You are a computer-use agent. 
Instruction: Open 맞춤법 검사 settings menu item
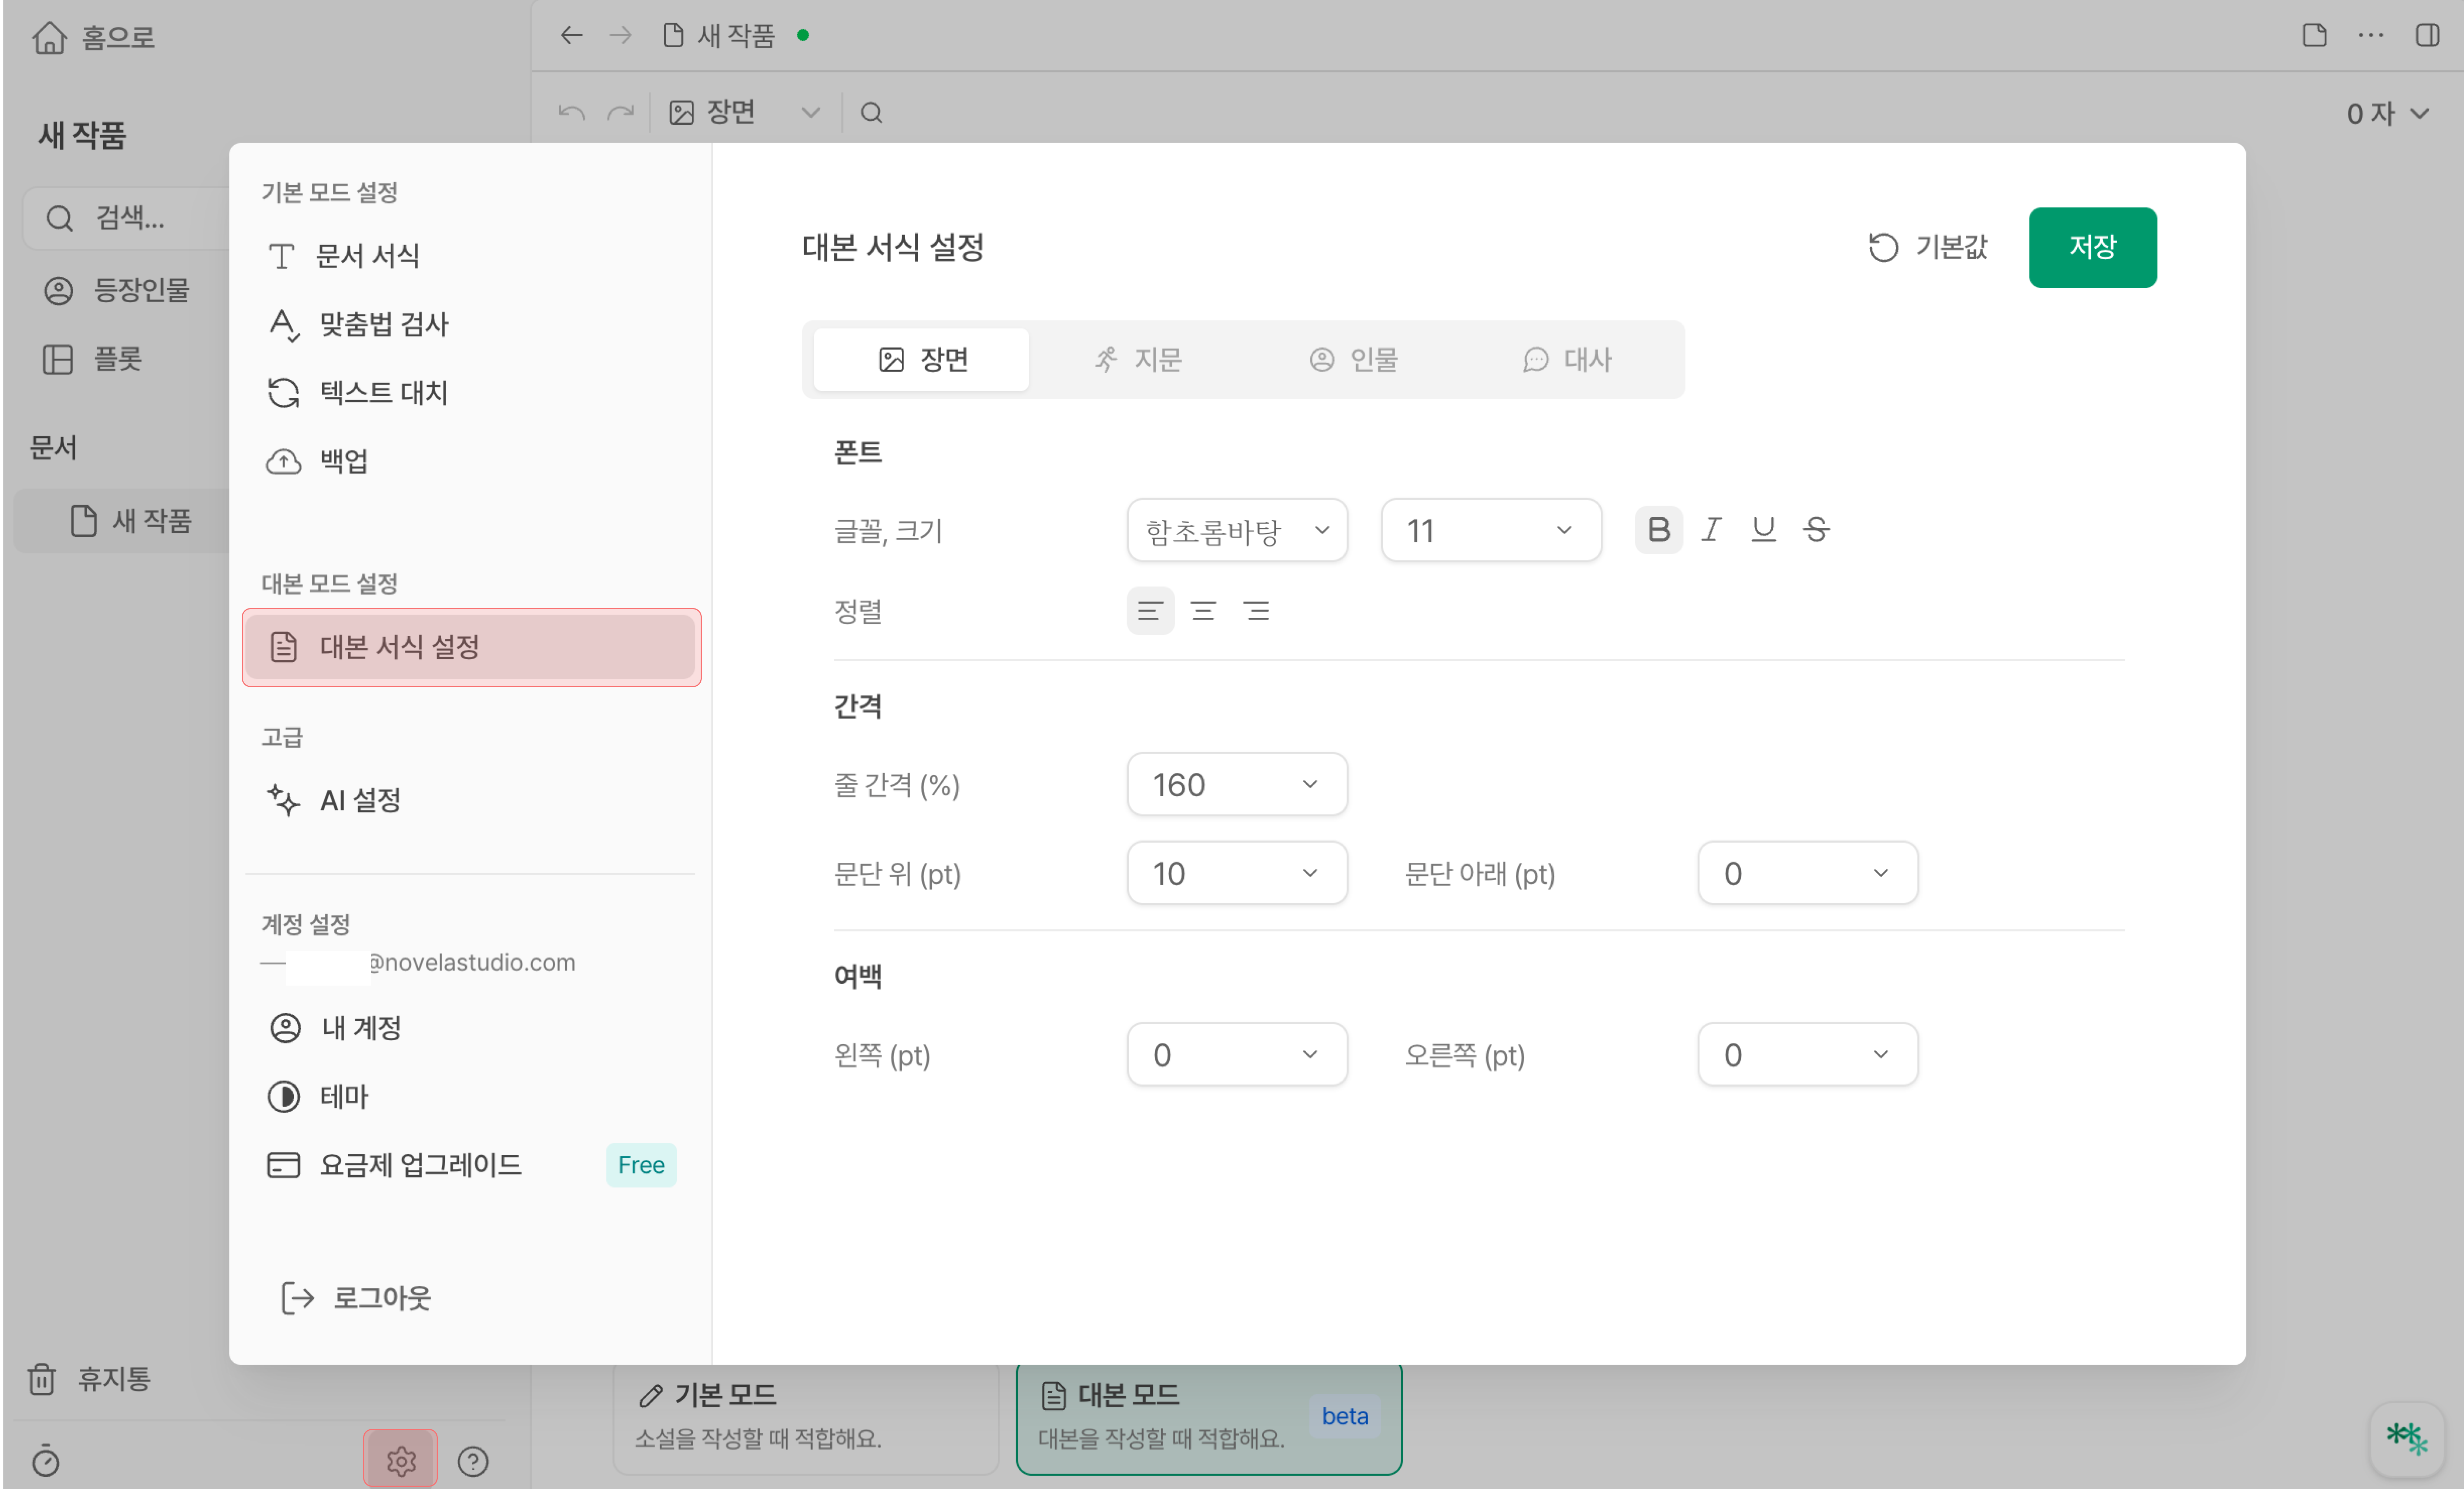click(x=383, y=324)
